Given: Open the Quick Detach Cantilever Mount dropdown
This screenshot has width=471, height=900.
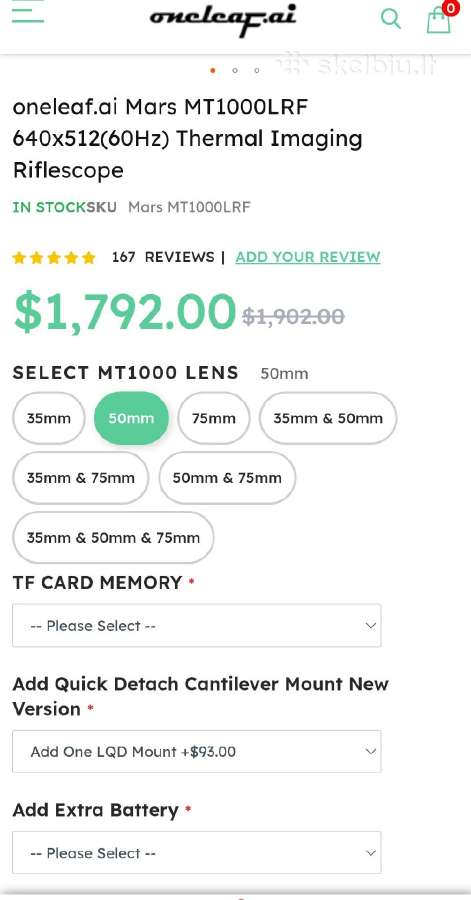Looking at the screenshot, I should pyautogui.click(x=197, y=751).
